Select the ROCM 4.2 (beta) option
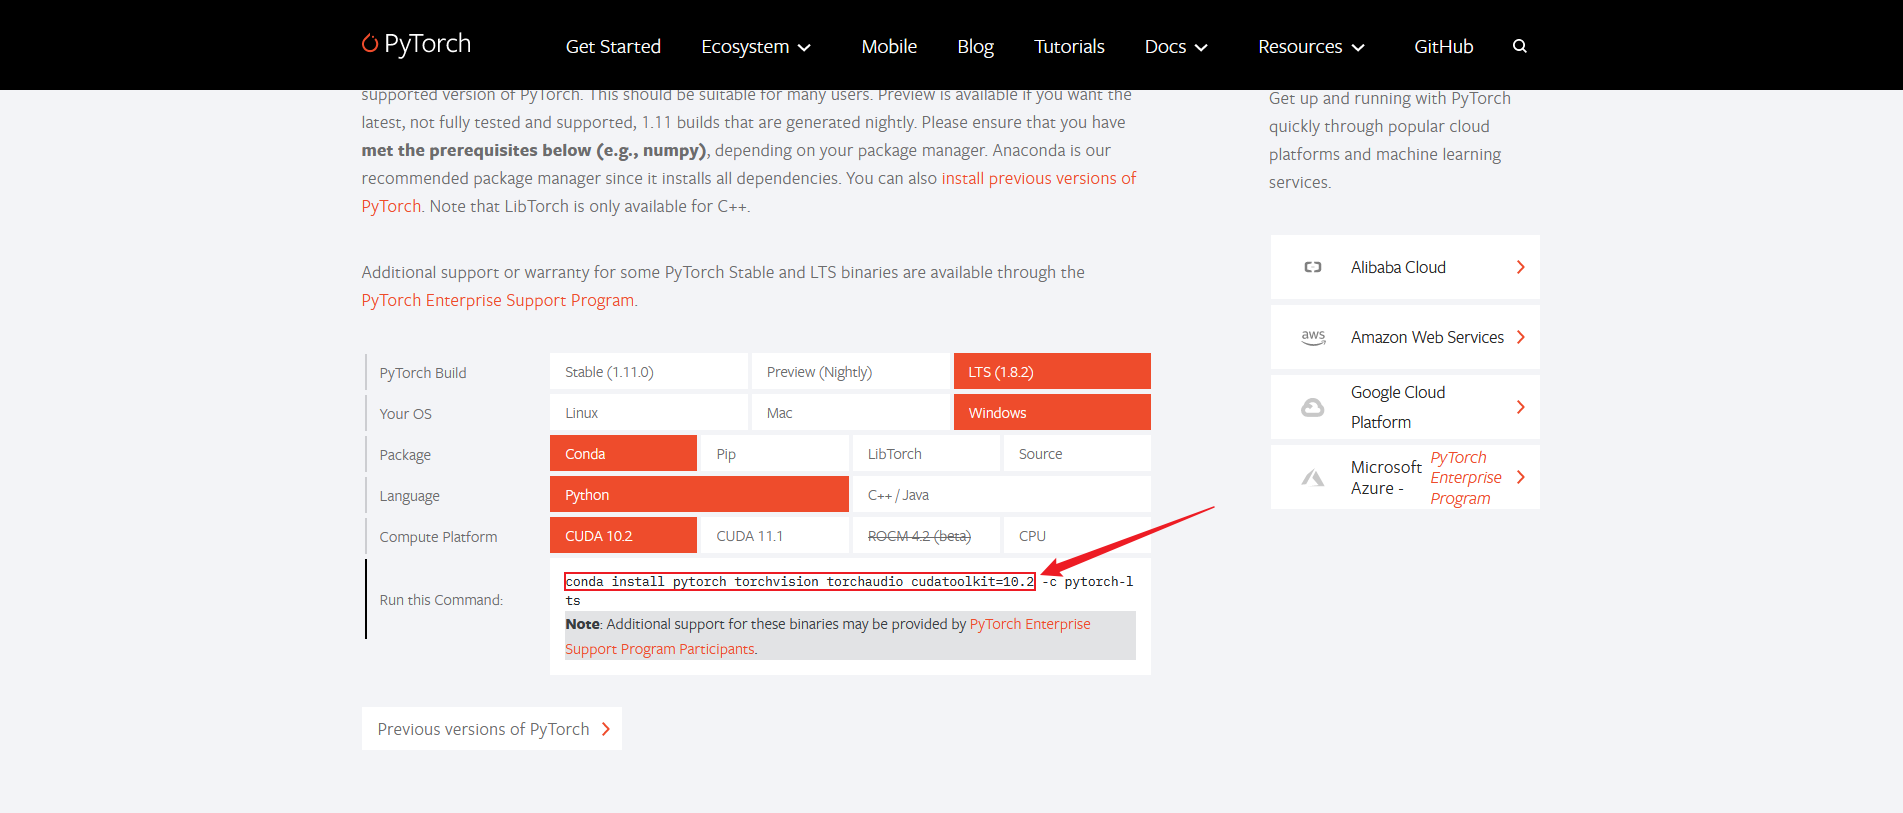The height and width of the screenshot is (813, 1903). point(926,535)
